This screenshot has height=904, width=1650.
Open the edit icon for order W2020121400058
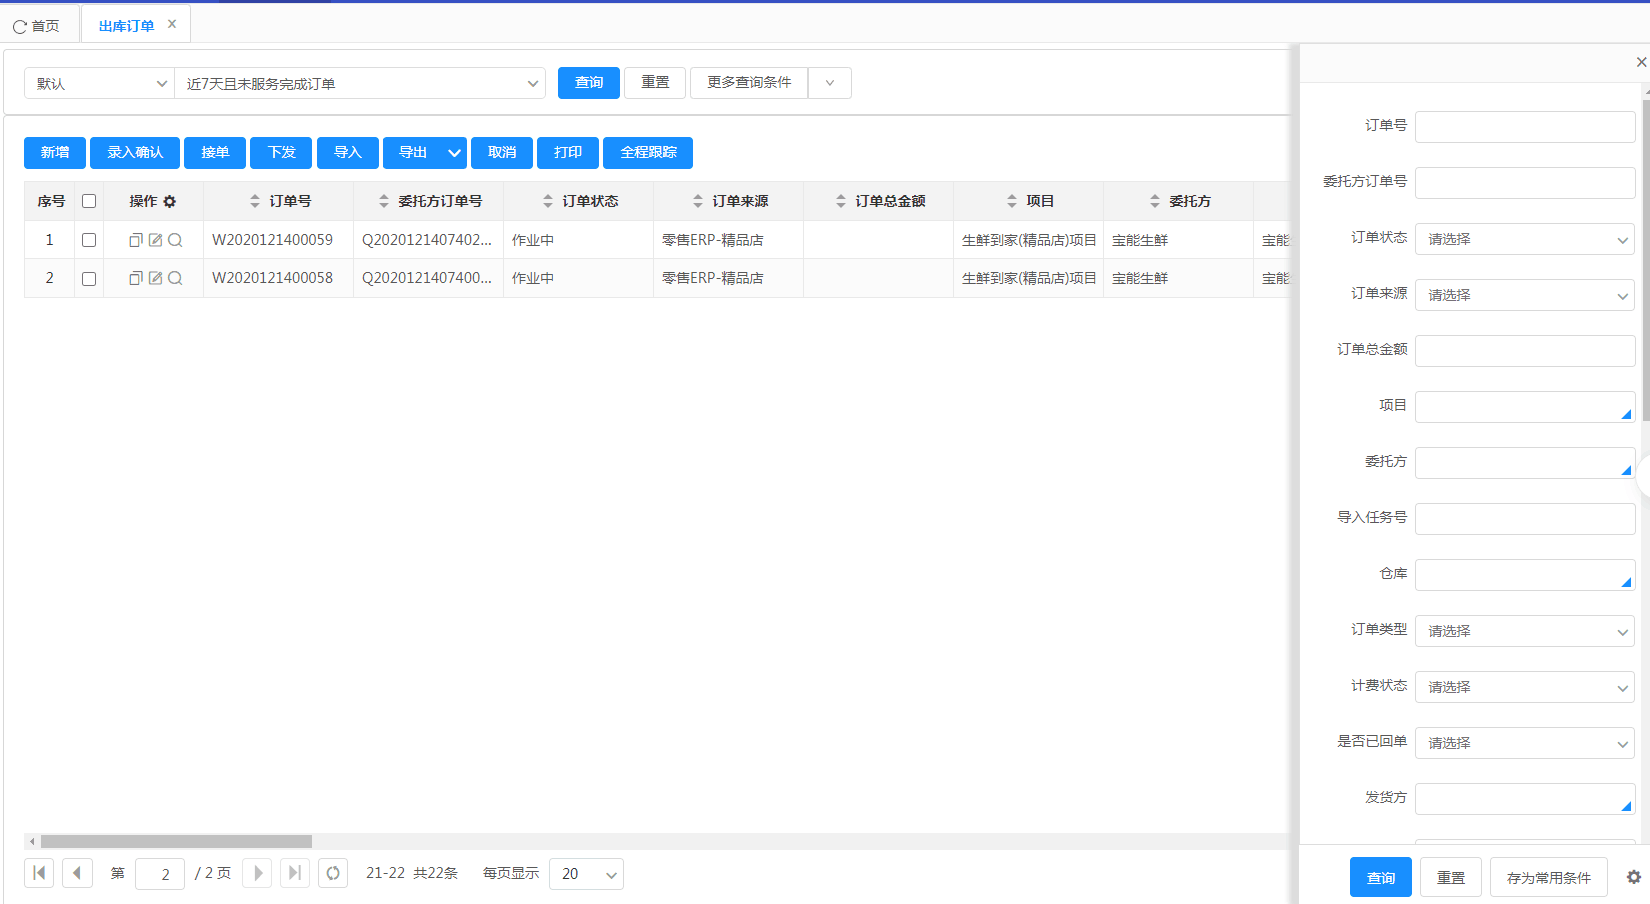156,277
